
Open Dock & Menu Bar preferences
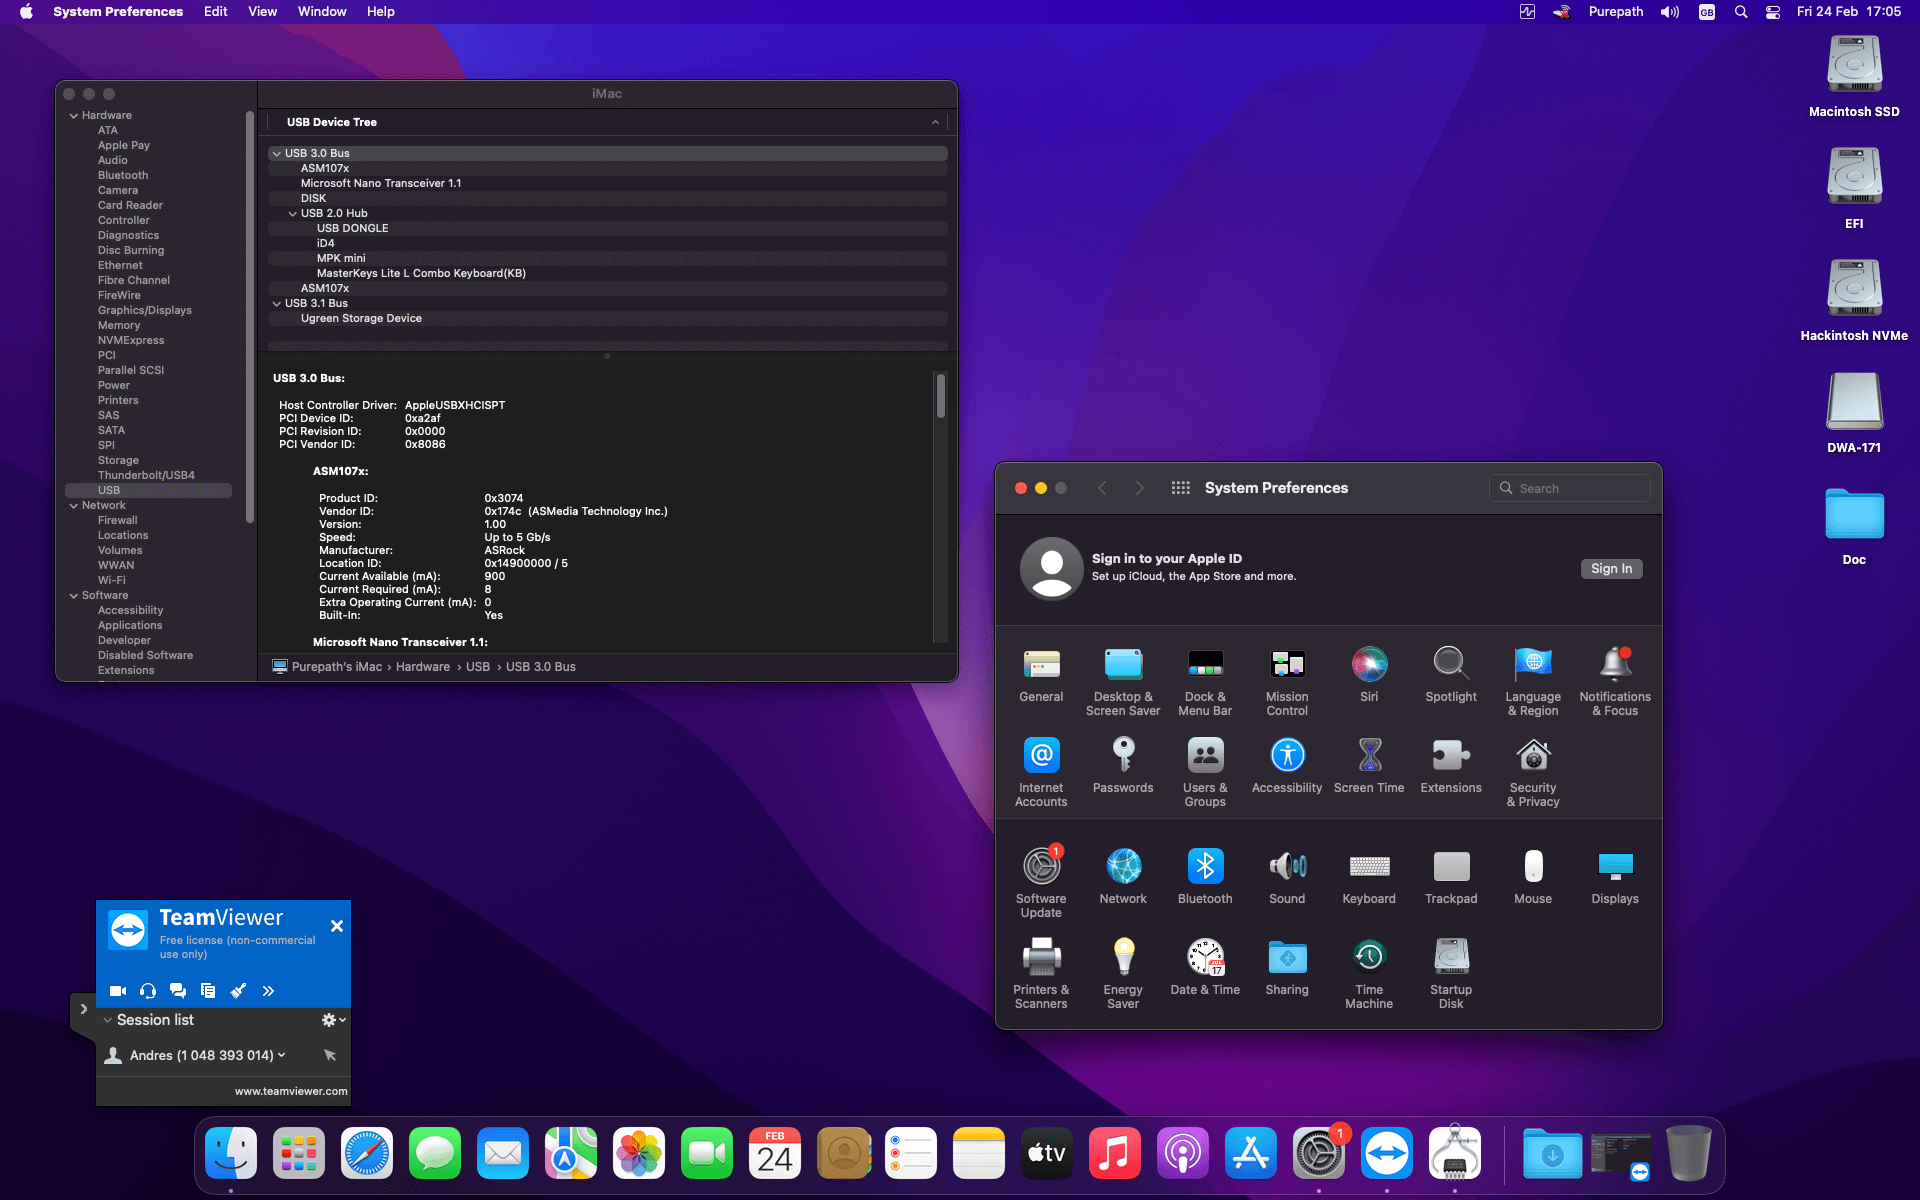[x=1205, y=664]
